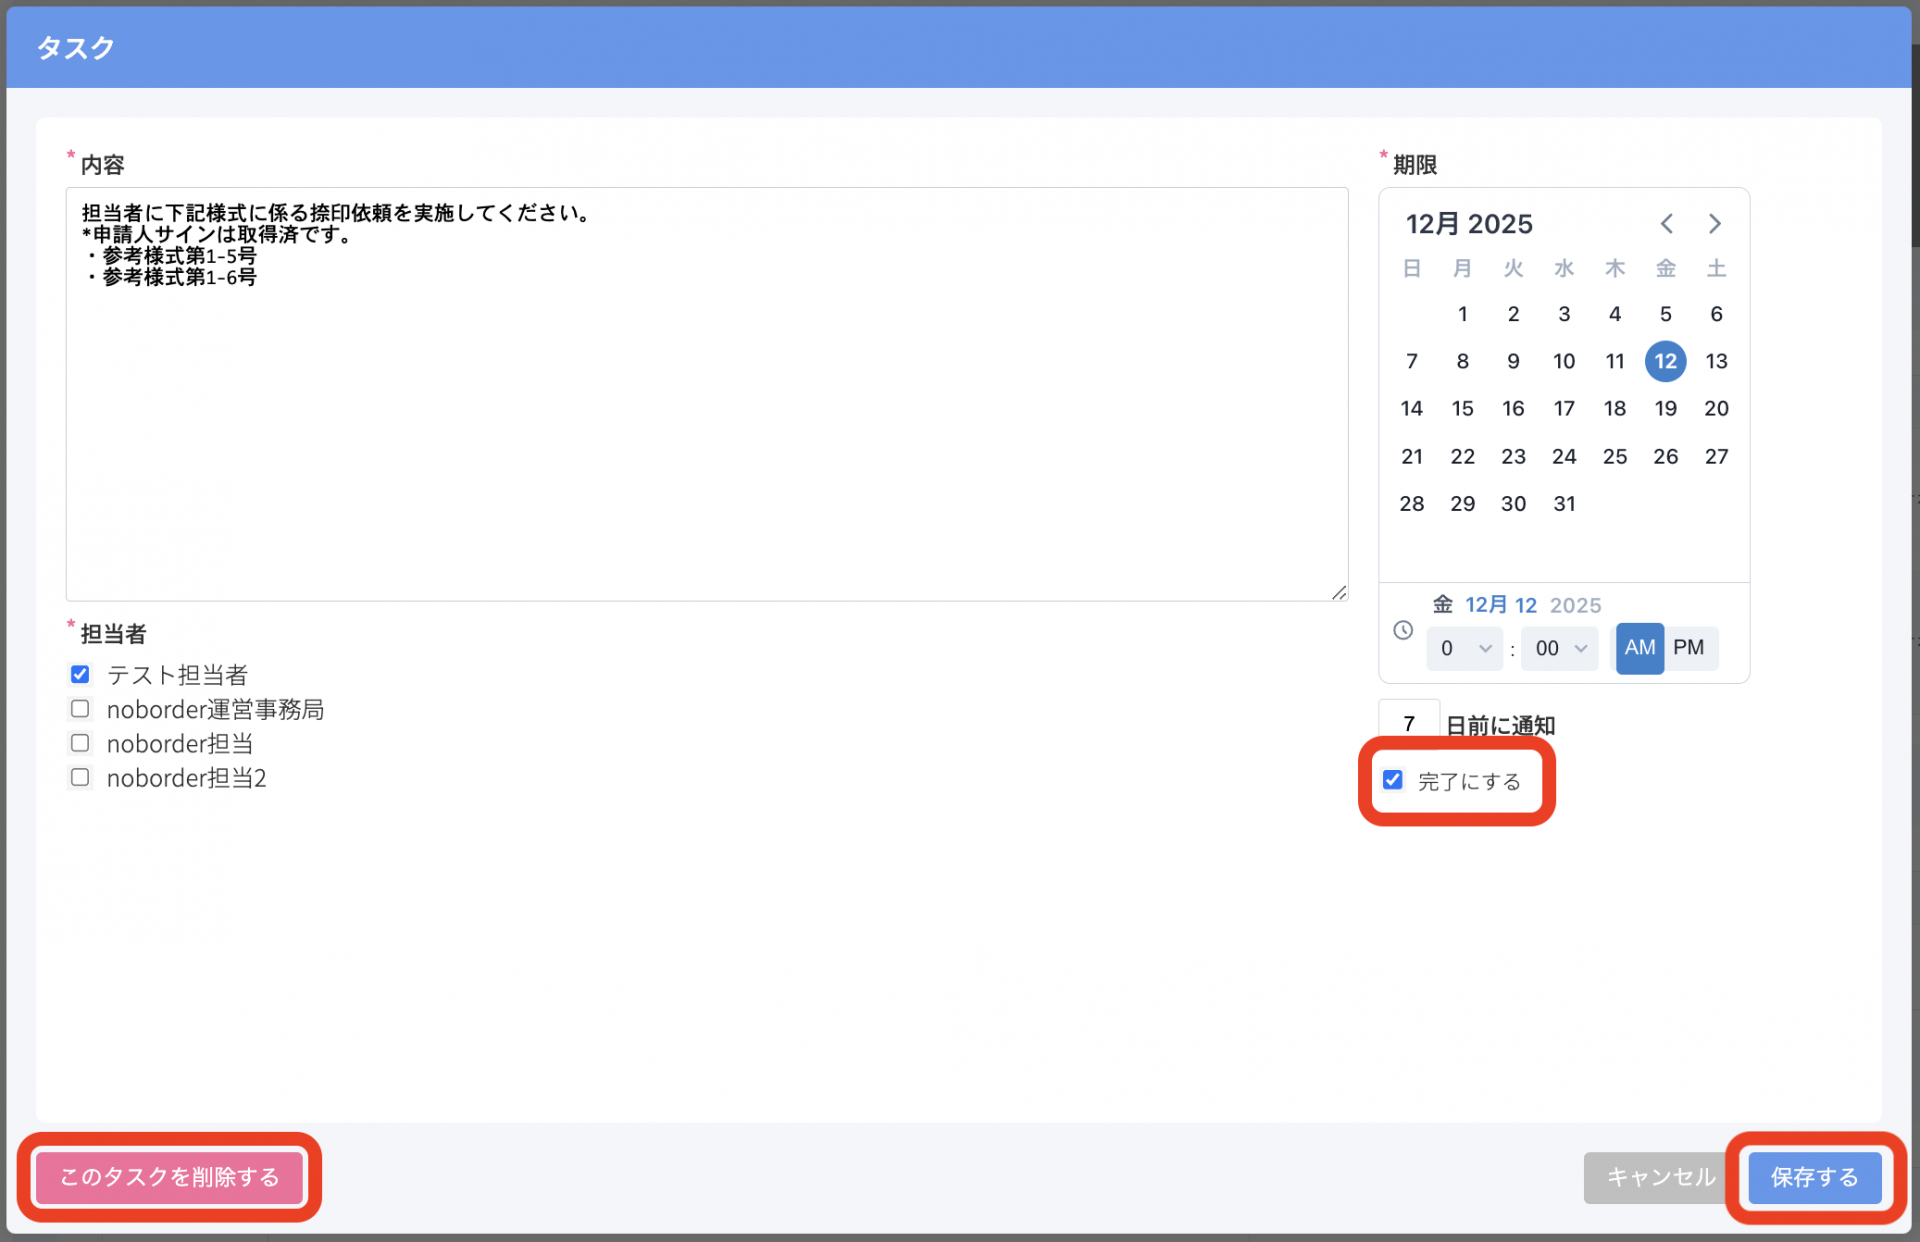Select AM for the deadline time
1920x1242 pixels.
click(x=1639, y=648)
